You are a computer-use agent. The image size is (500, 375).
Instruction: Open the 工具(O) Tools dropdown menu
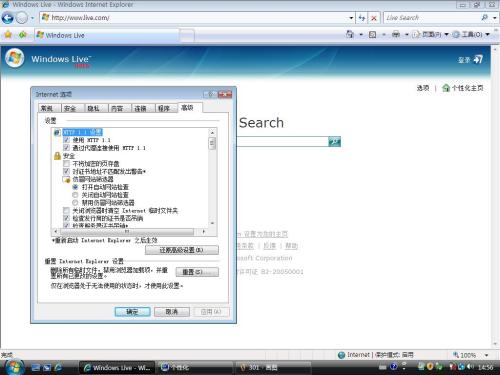coord(471,34)
